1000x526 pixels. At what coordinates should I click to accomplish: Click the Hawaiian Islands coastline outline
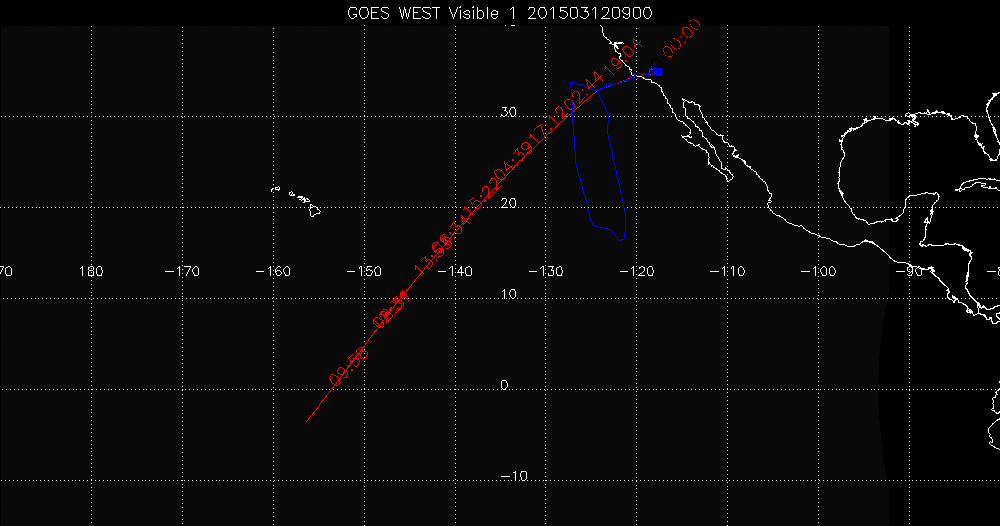296,201
